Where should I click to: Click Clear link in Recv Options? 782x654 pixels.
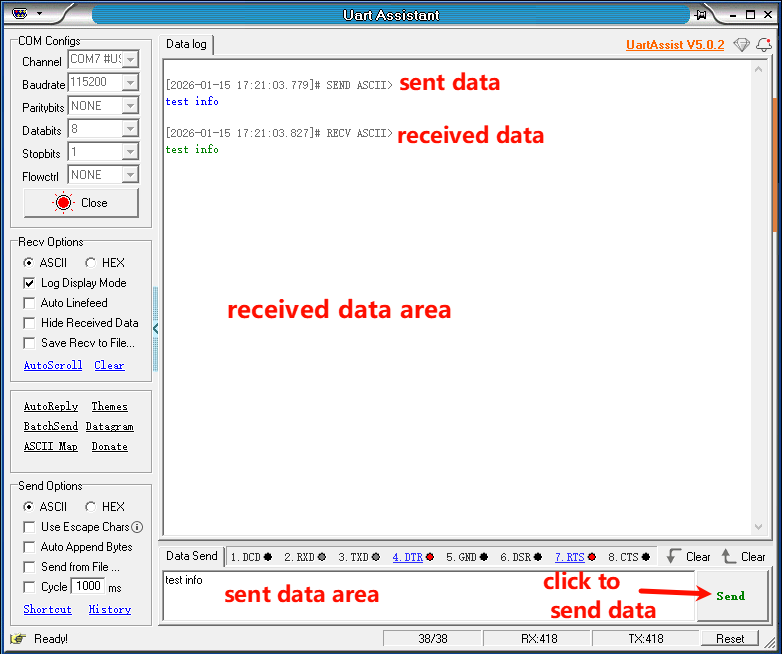(109, 365)
